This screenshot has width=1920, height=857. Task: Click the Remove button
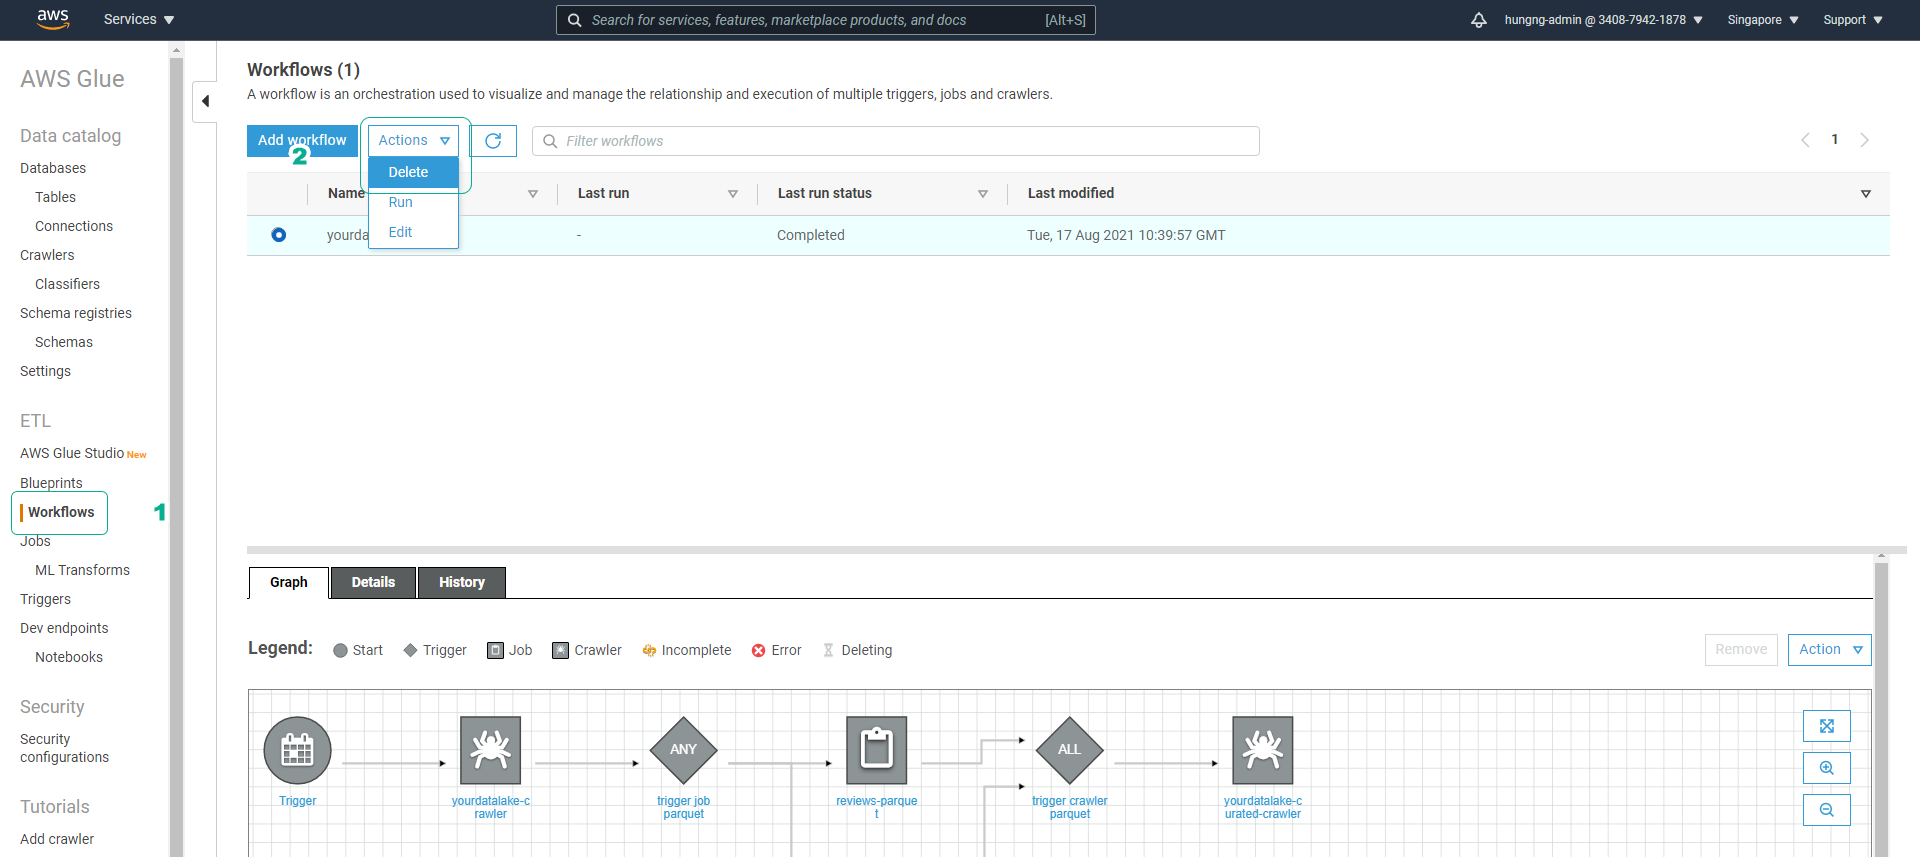[1741, 650]
